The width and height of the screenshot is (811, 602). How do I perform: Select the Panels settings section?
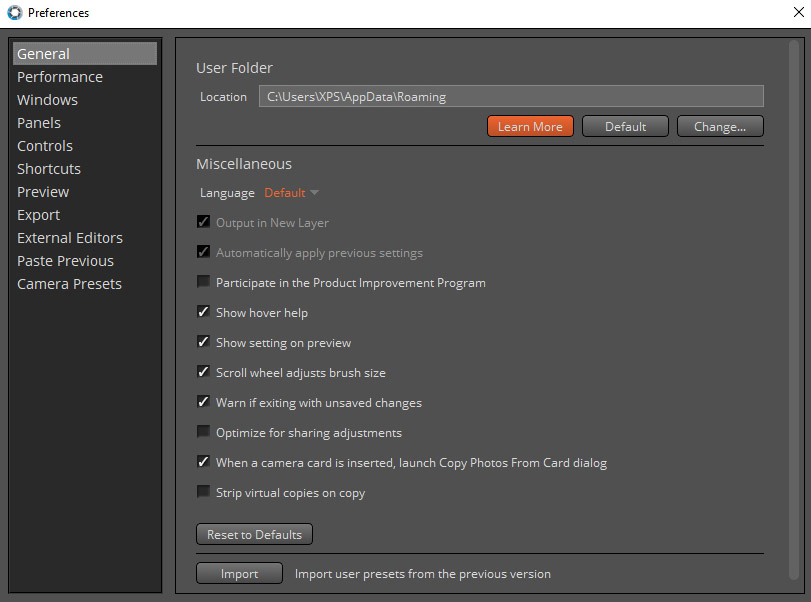tap(38, 122)
